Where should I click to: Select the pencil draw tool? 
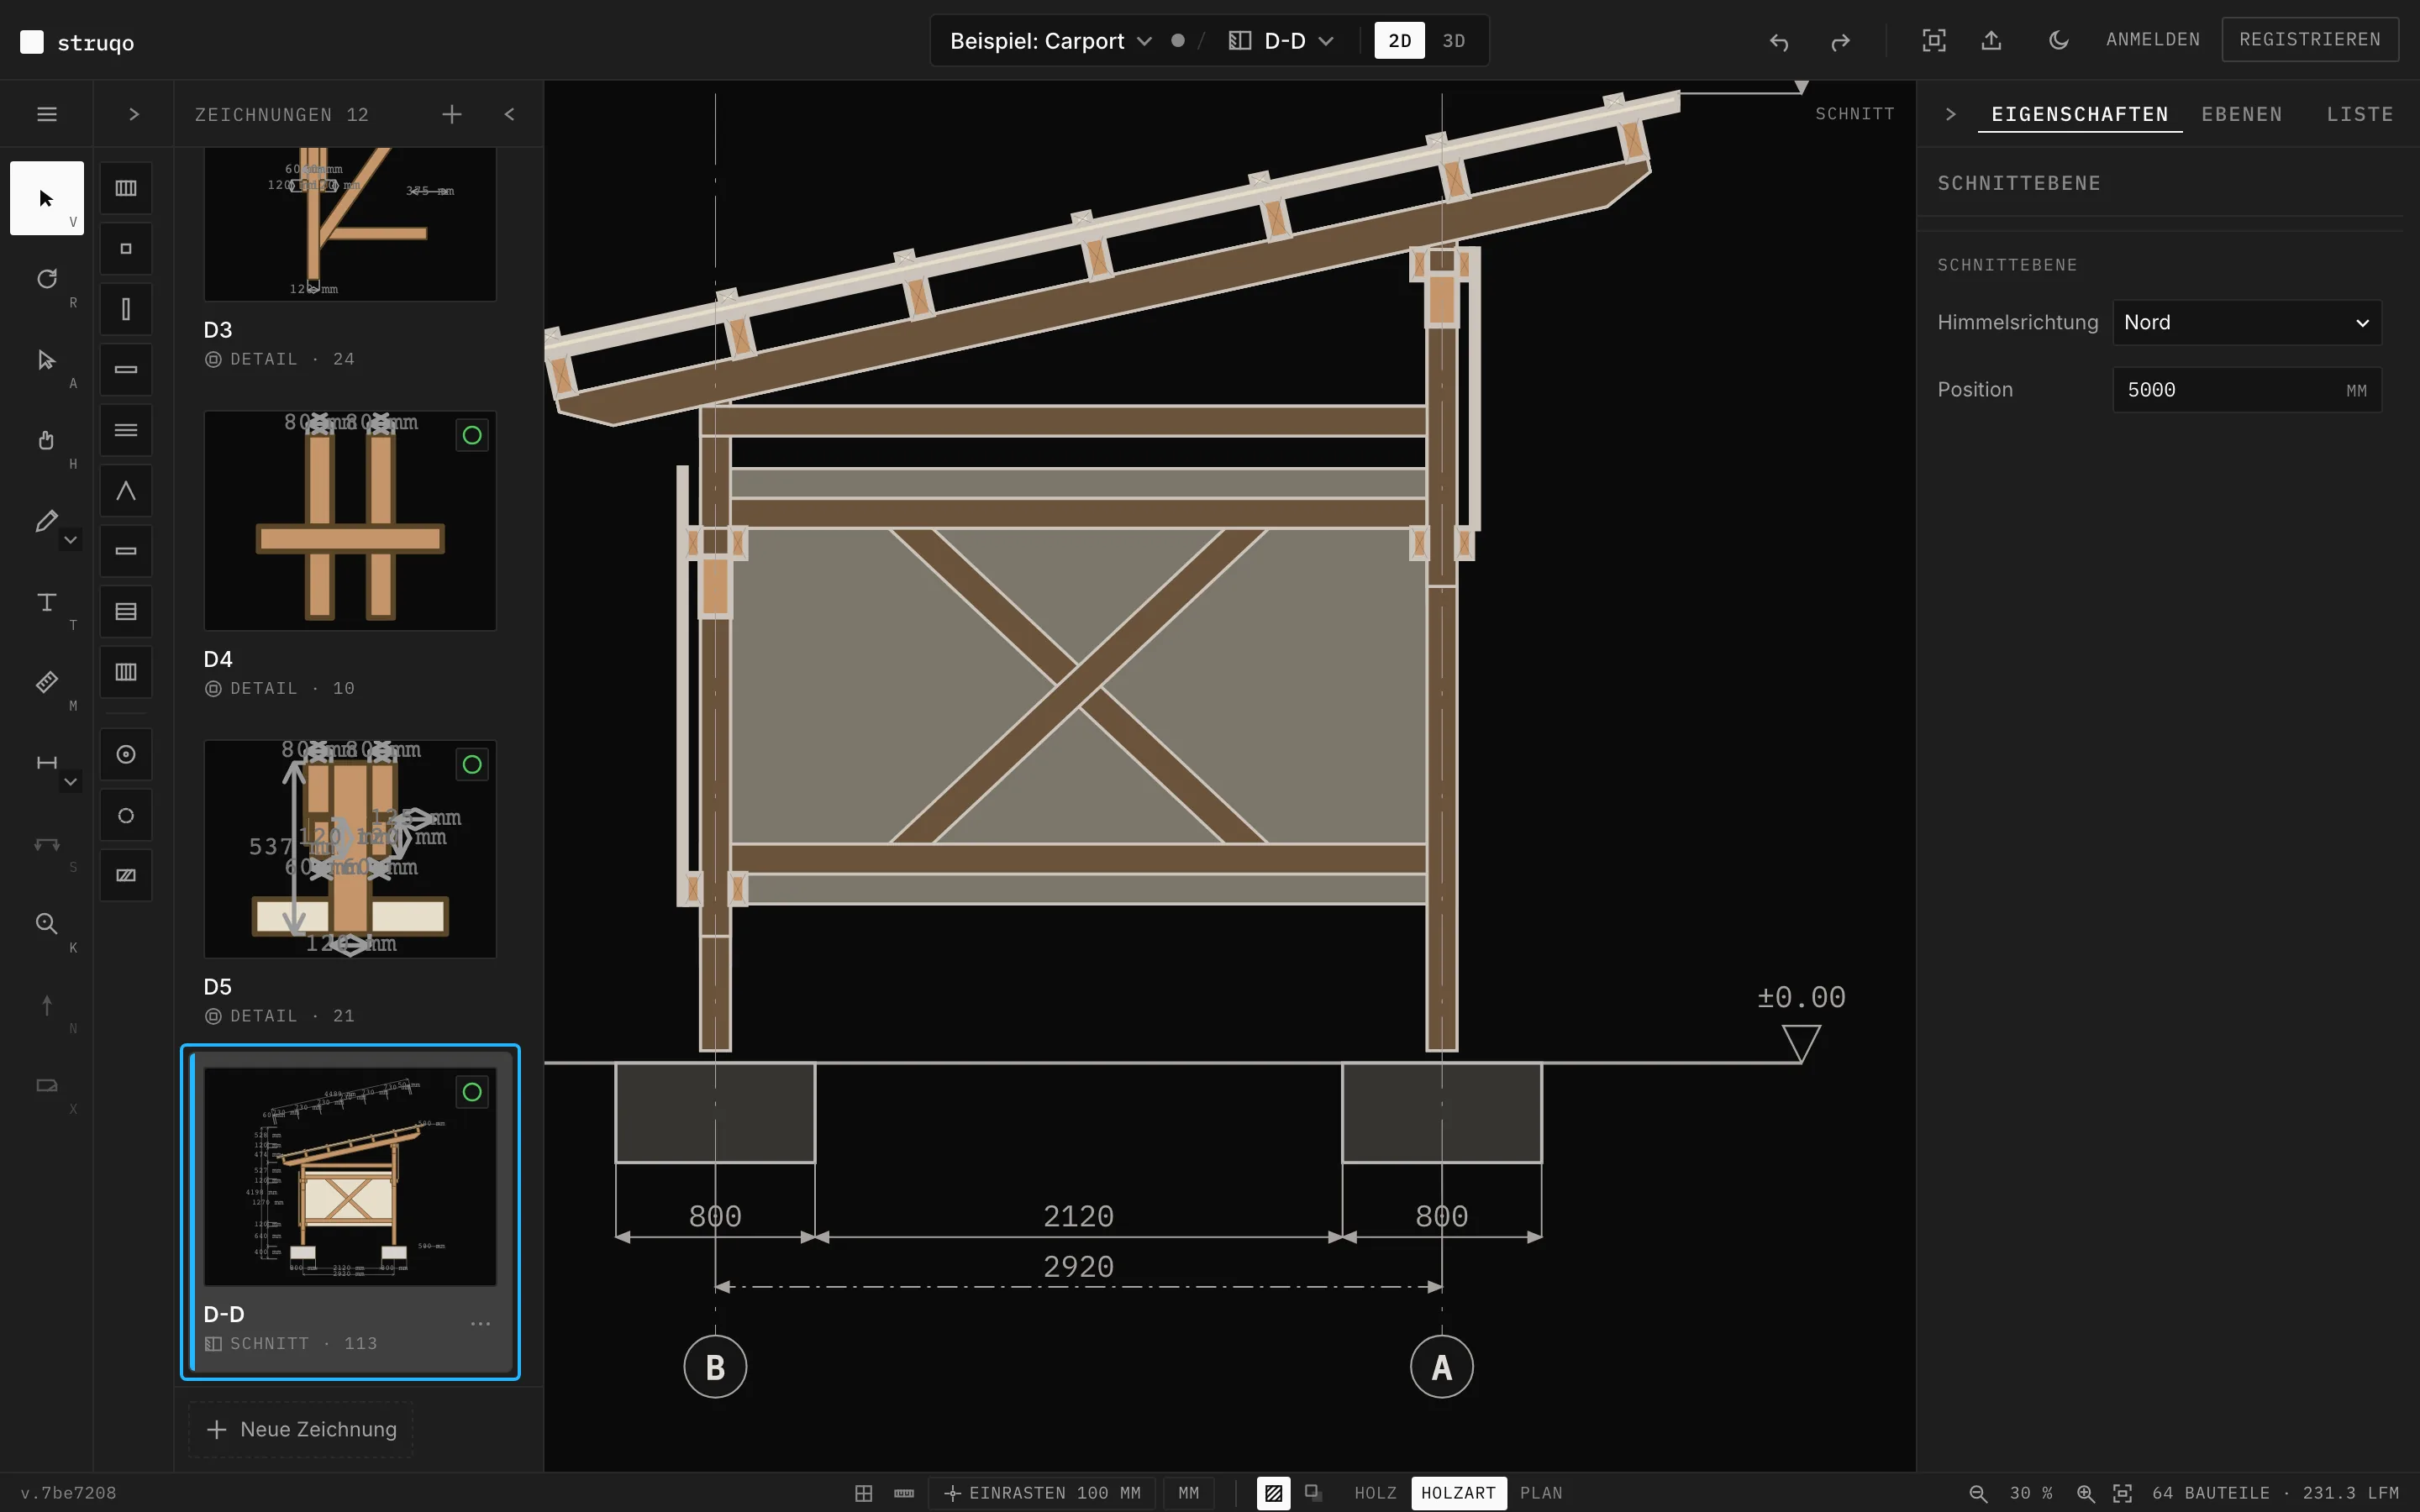(46, 521)
